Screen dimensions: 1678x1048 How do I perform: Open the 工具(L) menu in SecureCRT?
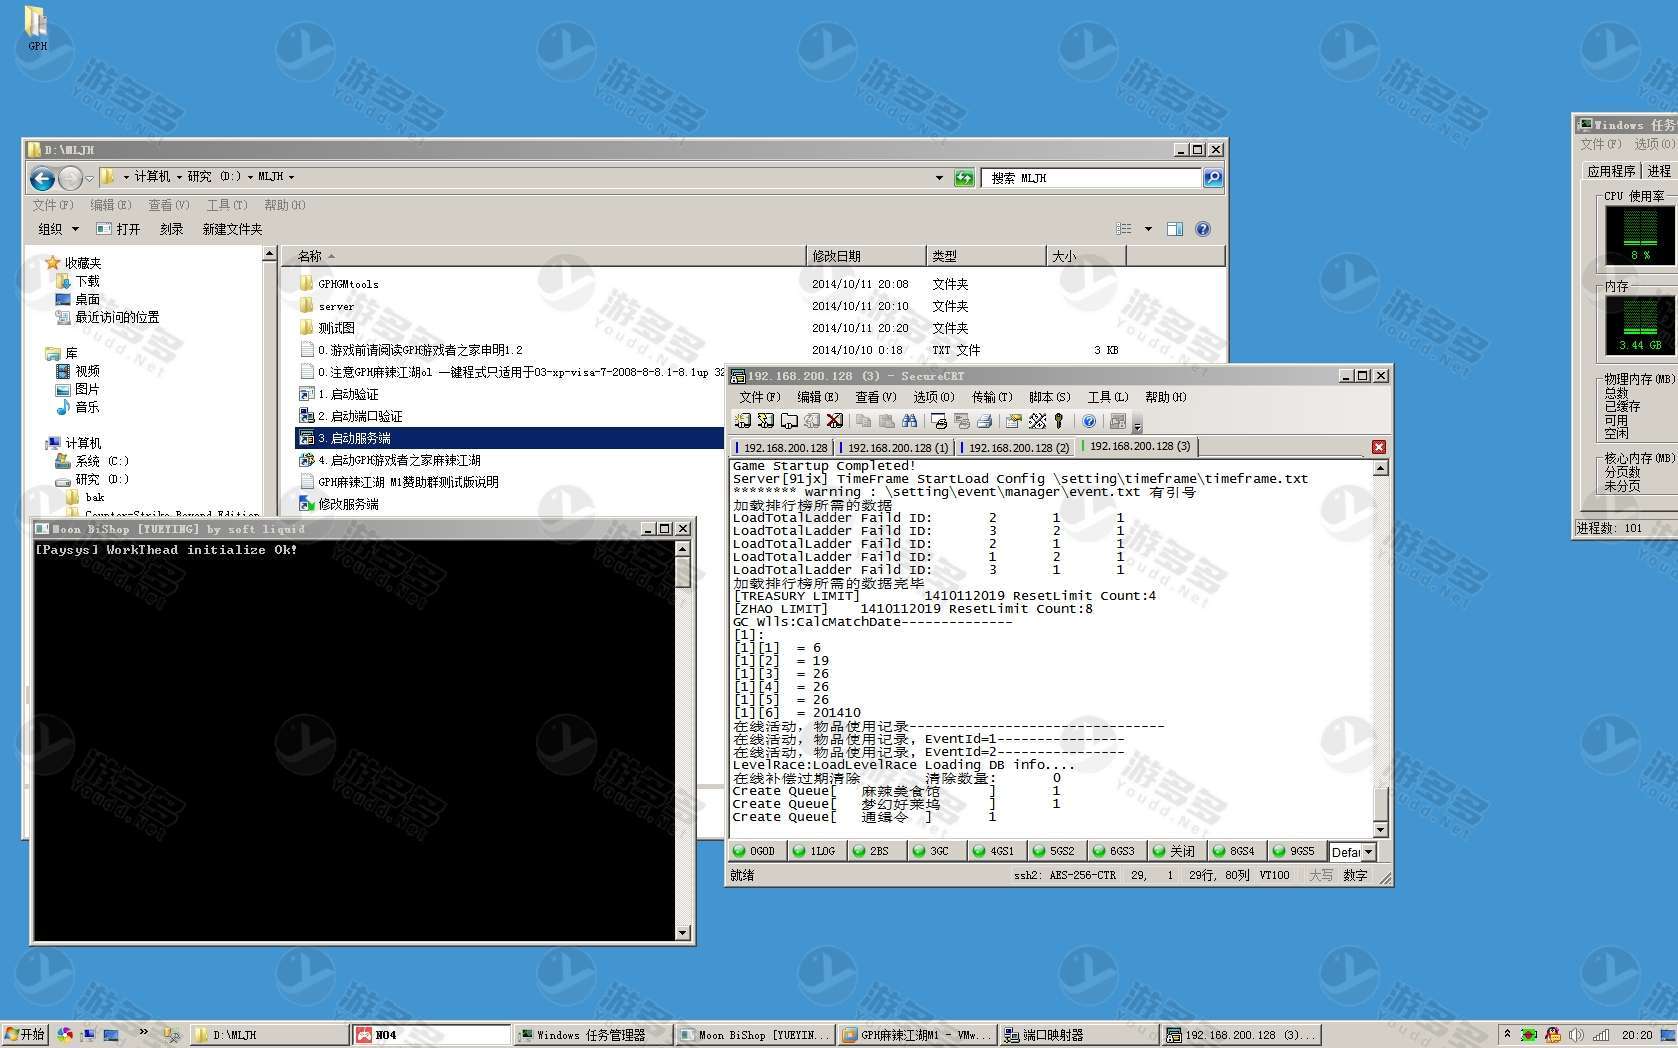point(1107,397)
